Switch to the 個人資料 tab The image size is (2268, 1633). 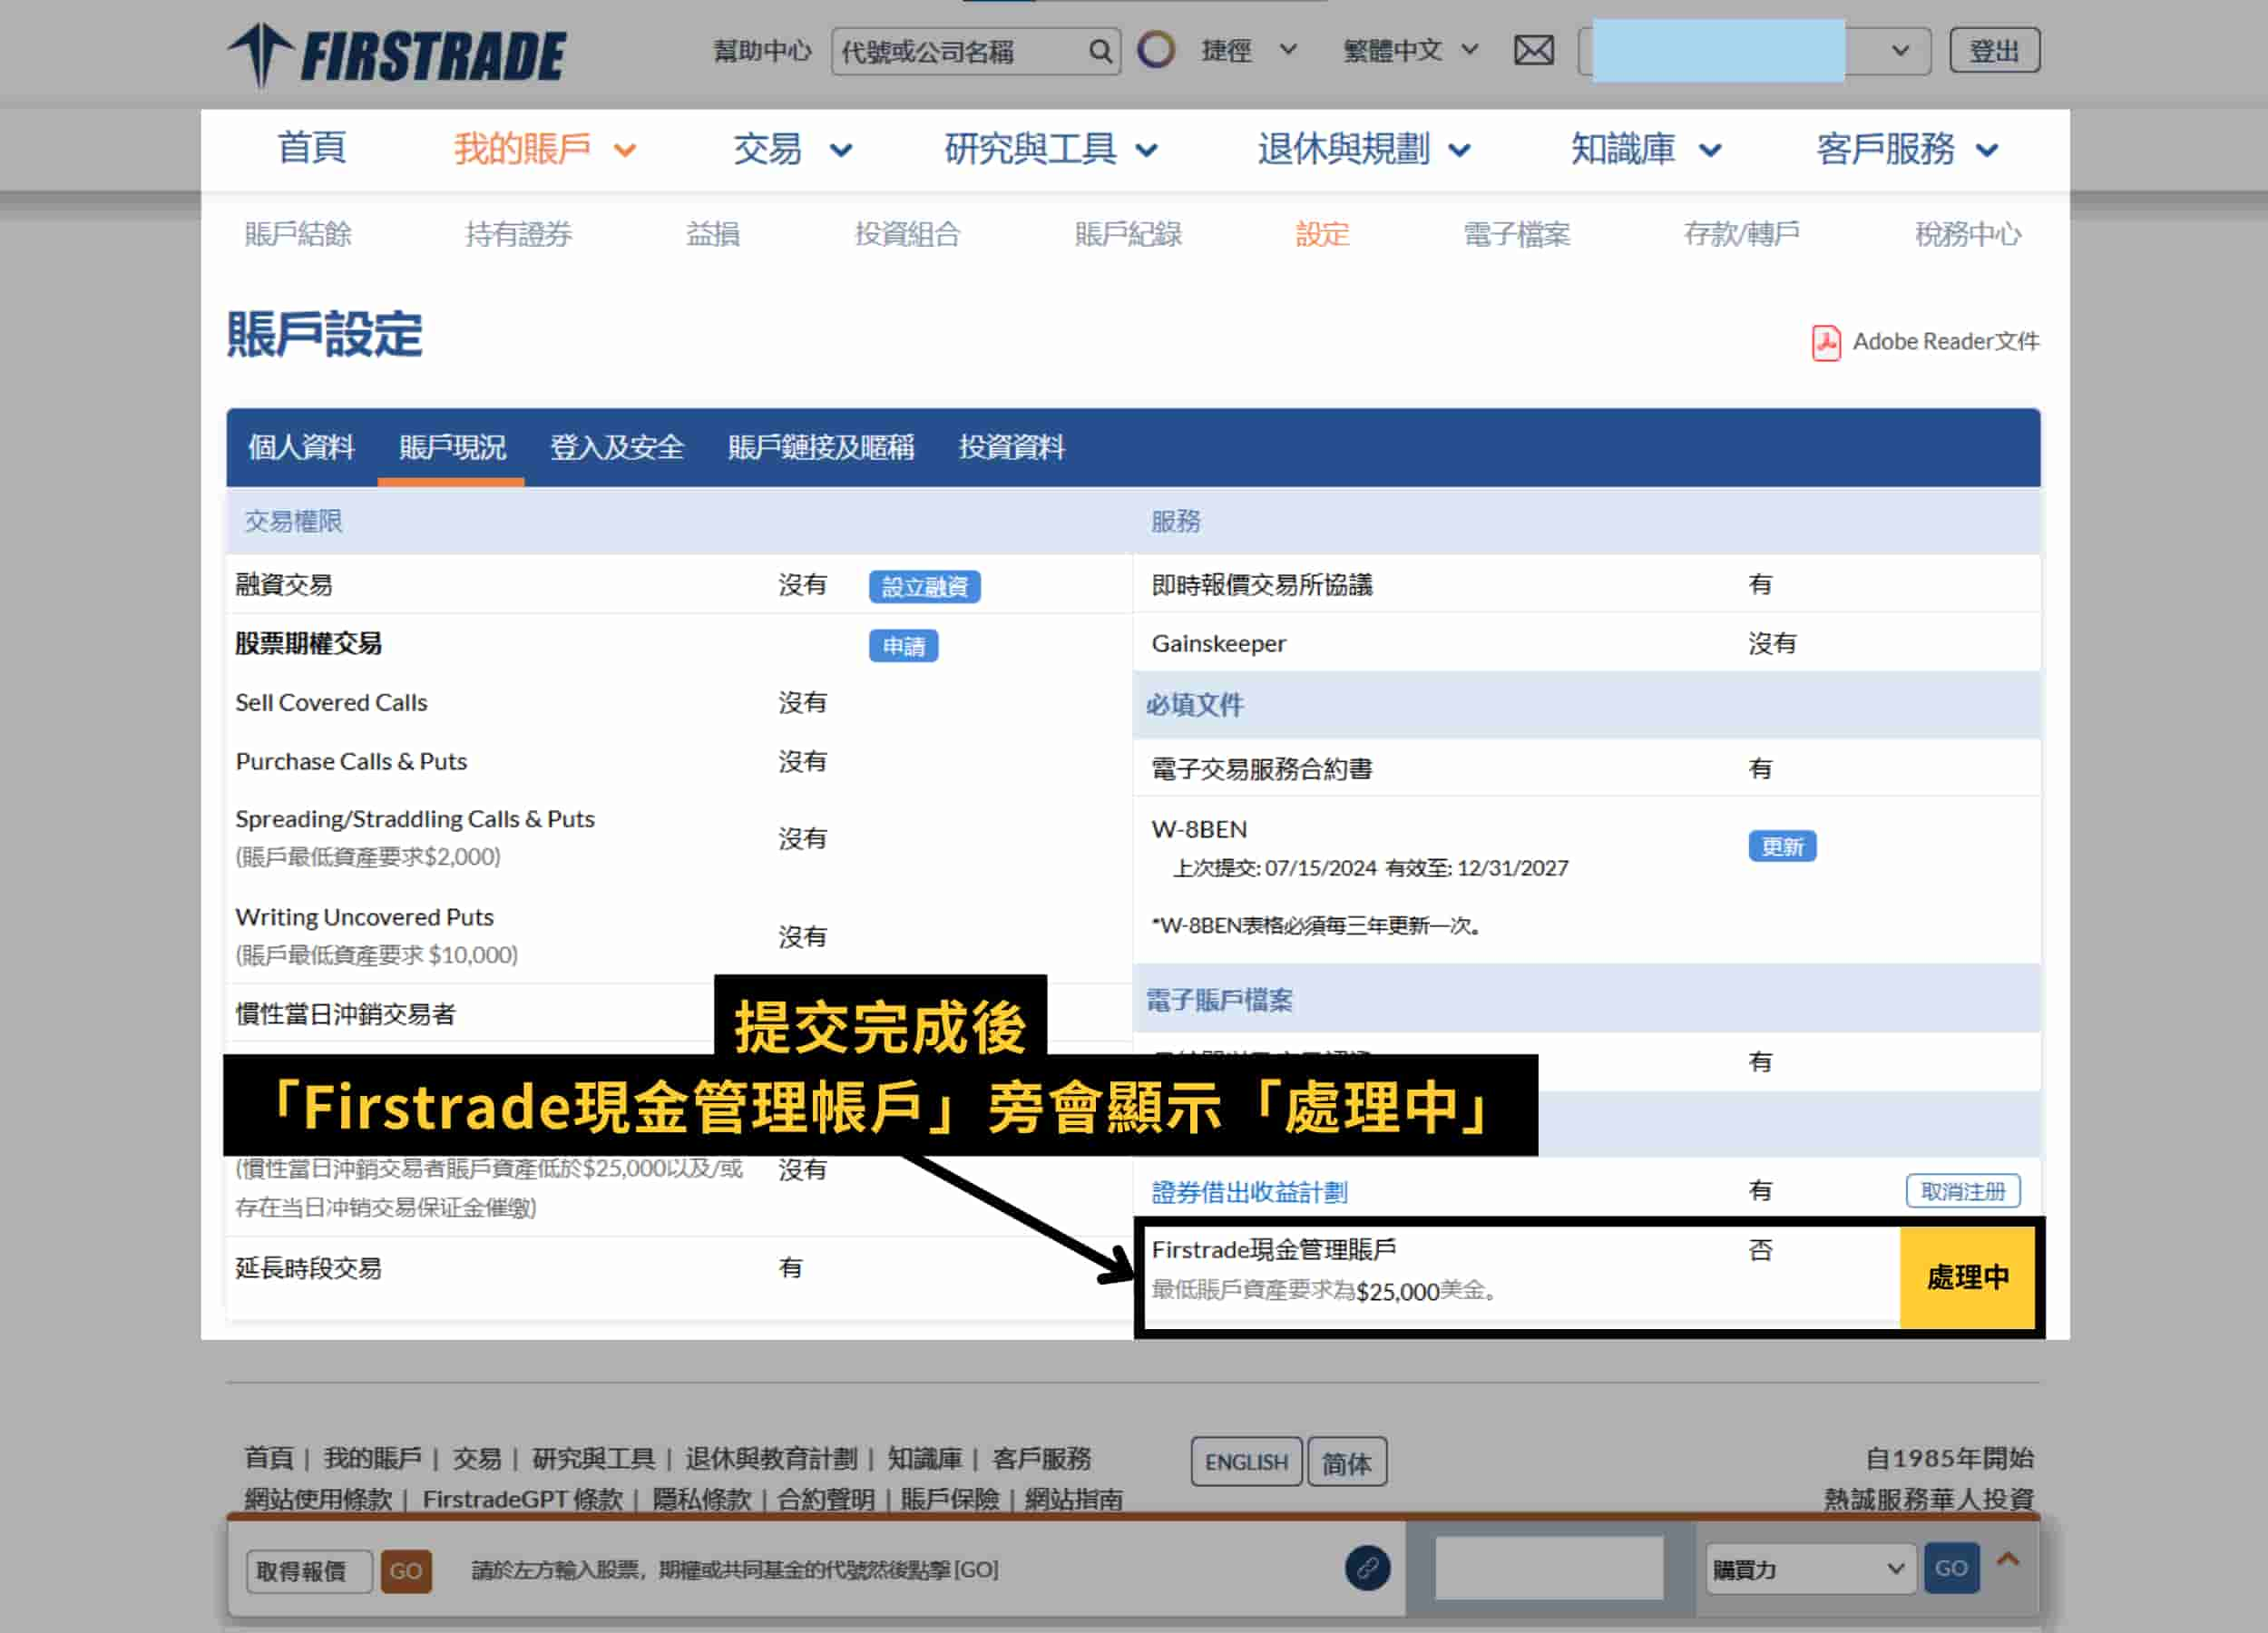[301, 447]
